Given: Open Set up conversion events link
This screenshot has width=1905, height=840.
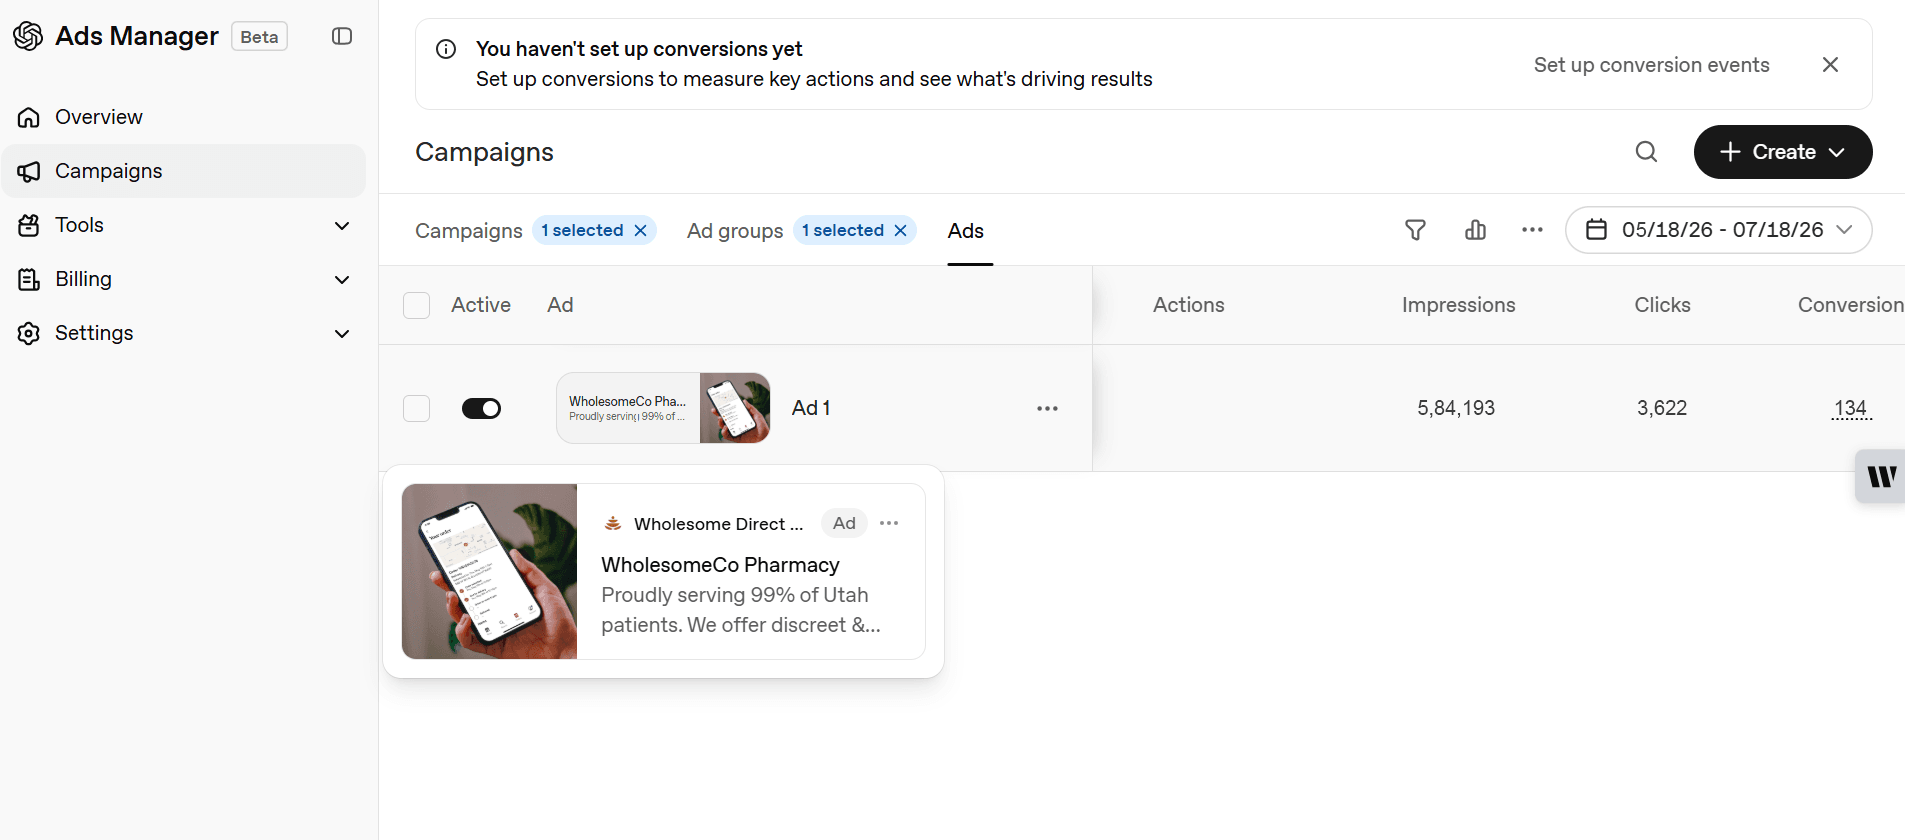Looking at the screenshot, I should [1651, 65].
